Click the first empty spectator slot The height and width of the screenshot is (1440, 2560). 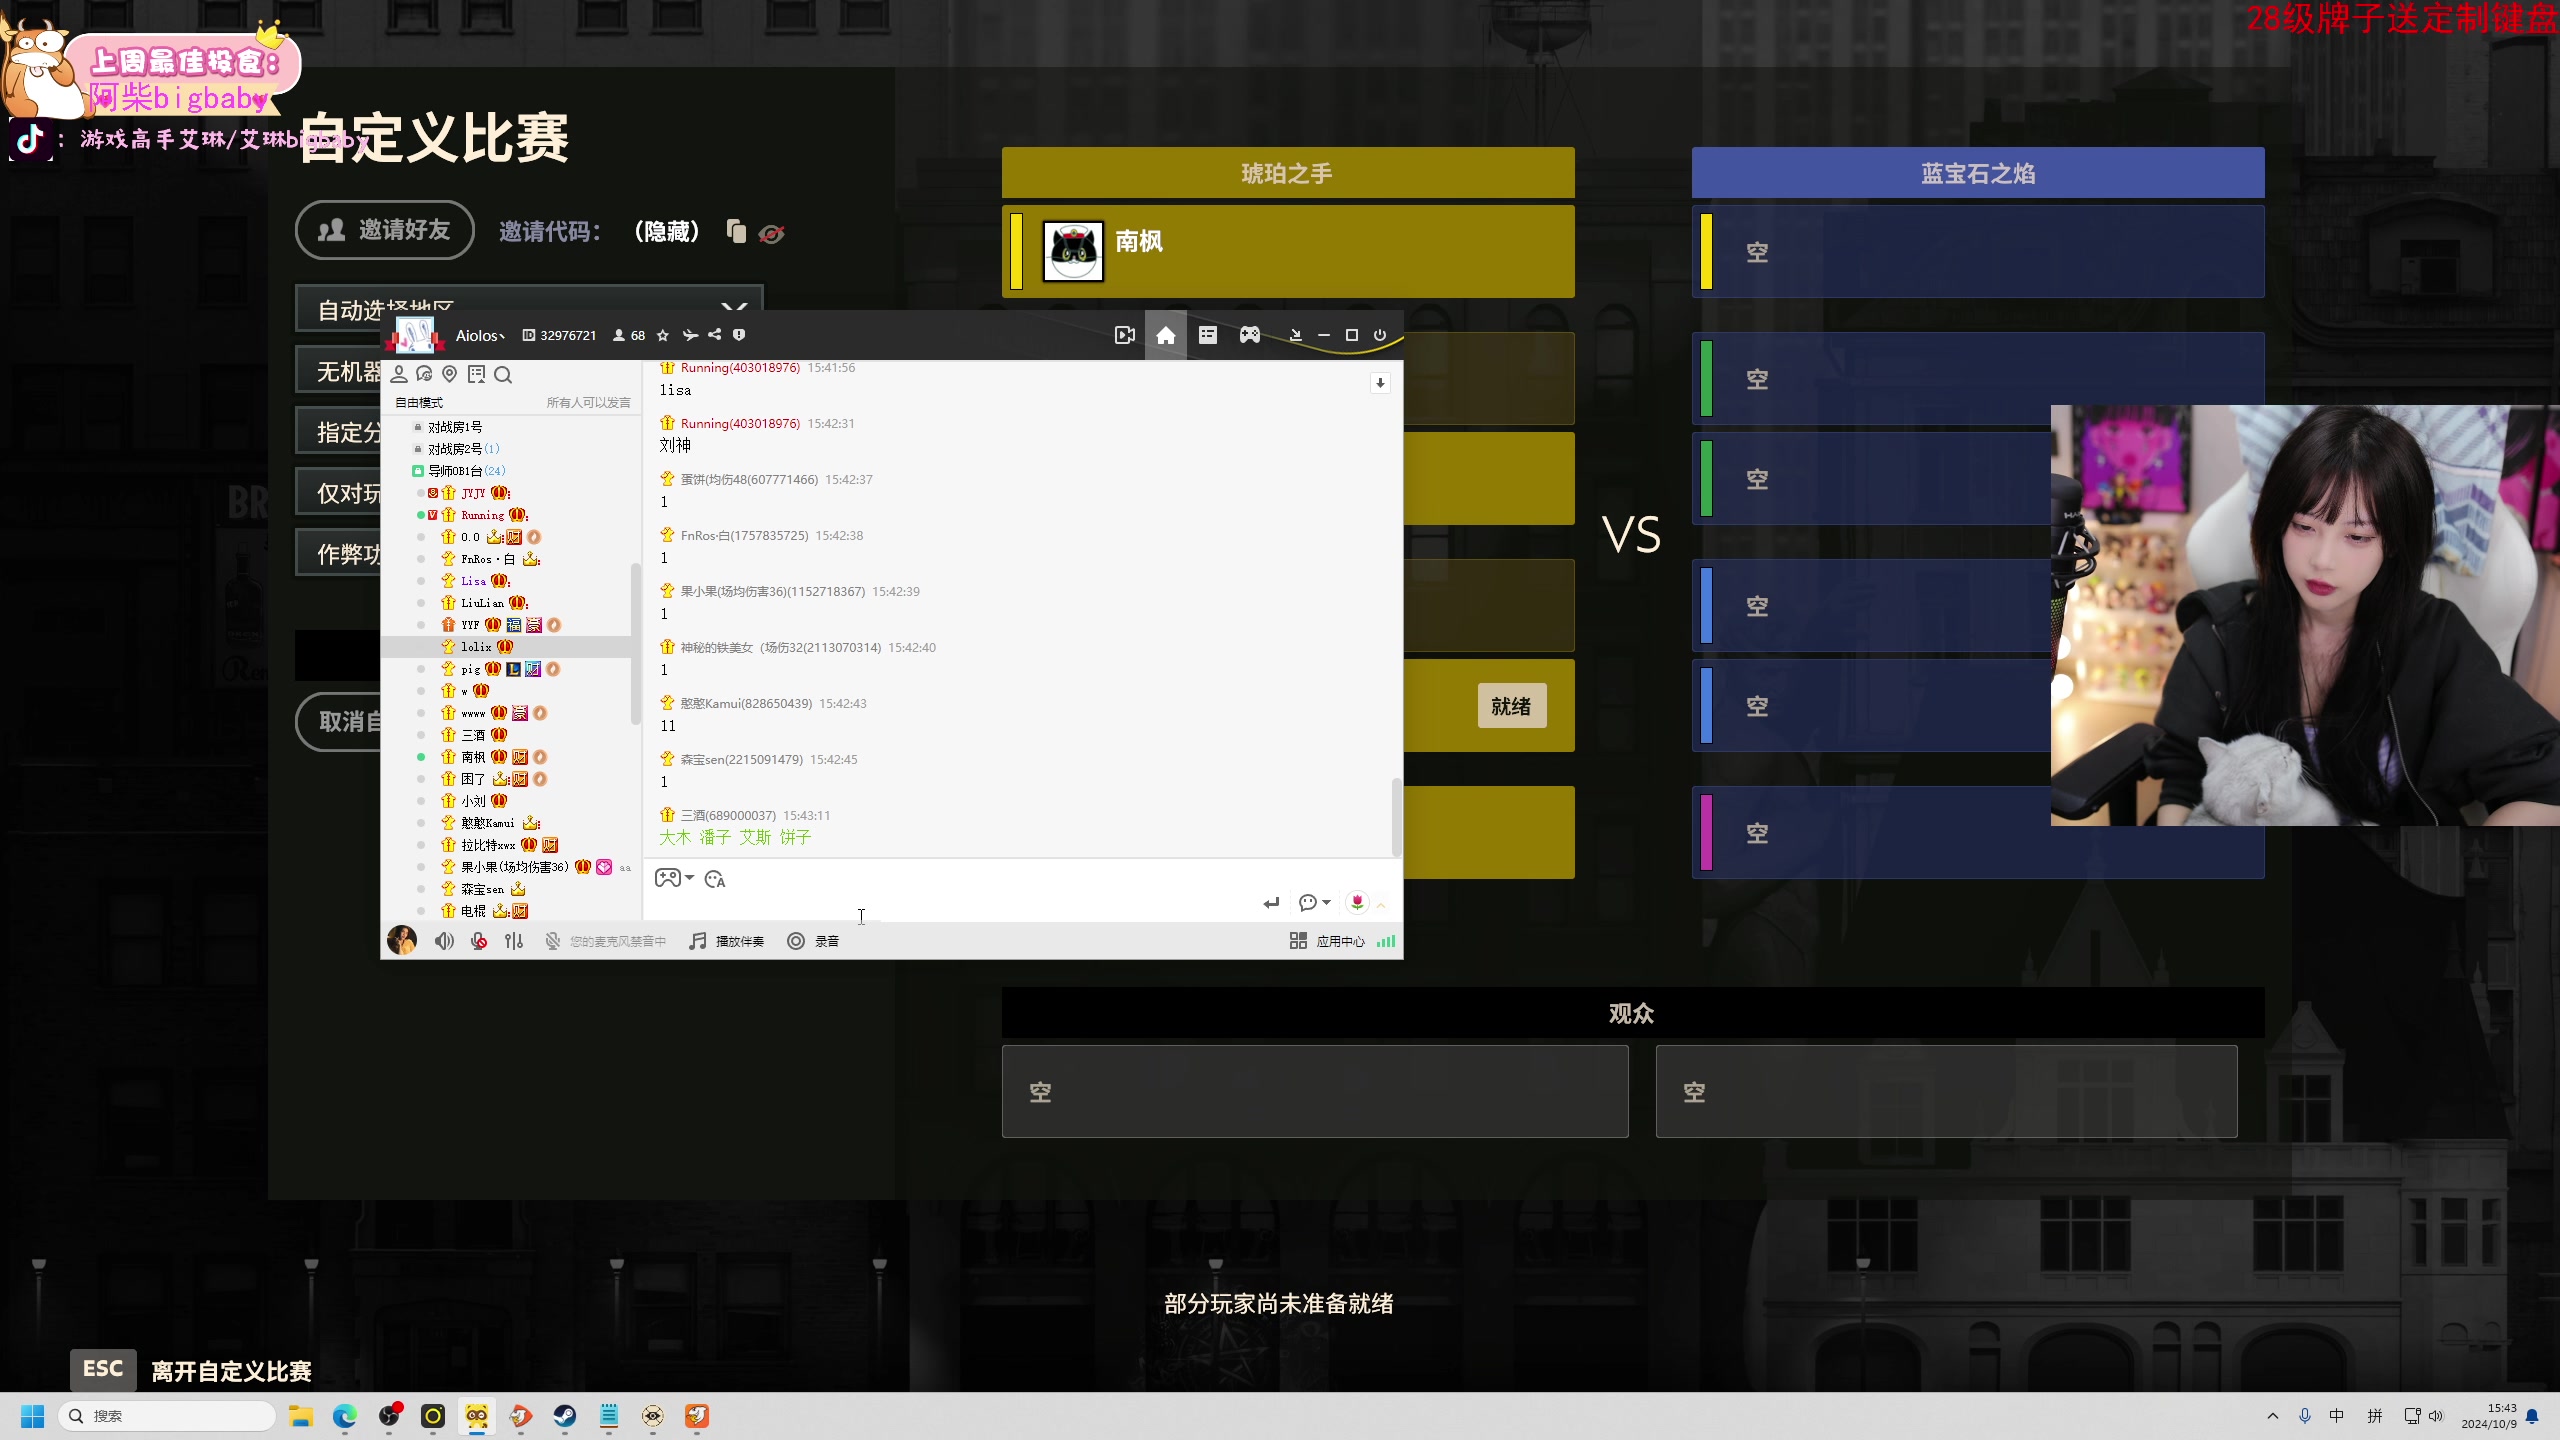(1315, 1092)
